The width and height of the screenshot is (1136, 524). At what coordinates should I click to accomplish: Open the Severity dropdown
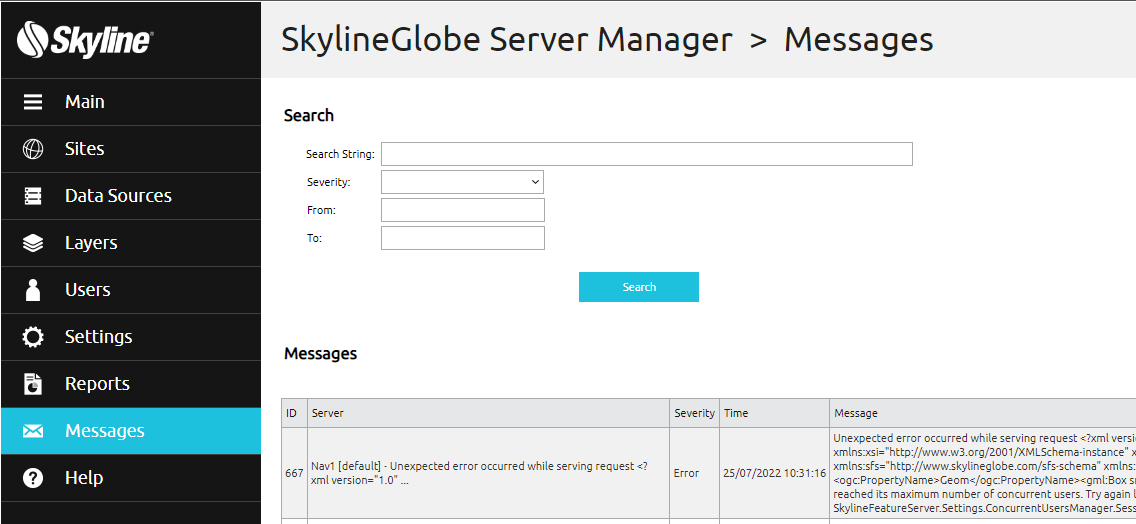[x=462, y=182]
